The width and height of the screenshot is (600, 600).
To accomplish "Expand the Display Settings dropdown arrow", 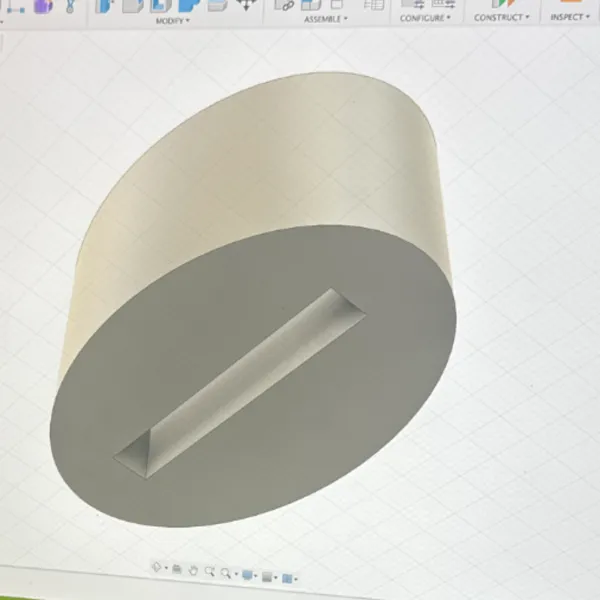I will pyautogui.click(x=256, y=576).
